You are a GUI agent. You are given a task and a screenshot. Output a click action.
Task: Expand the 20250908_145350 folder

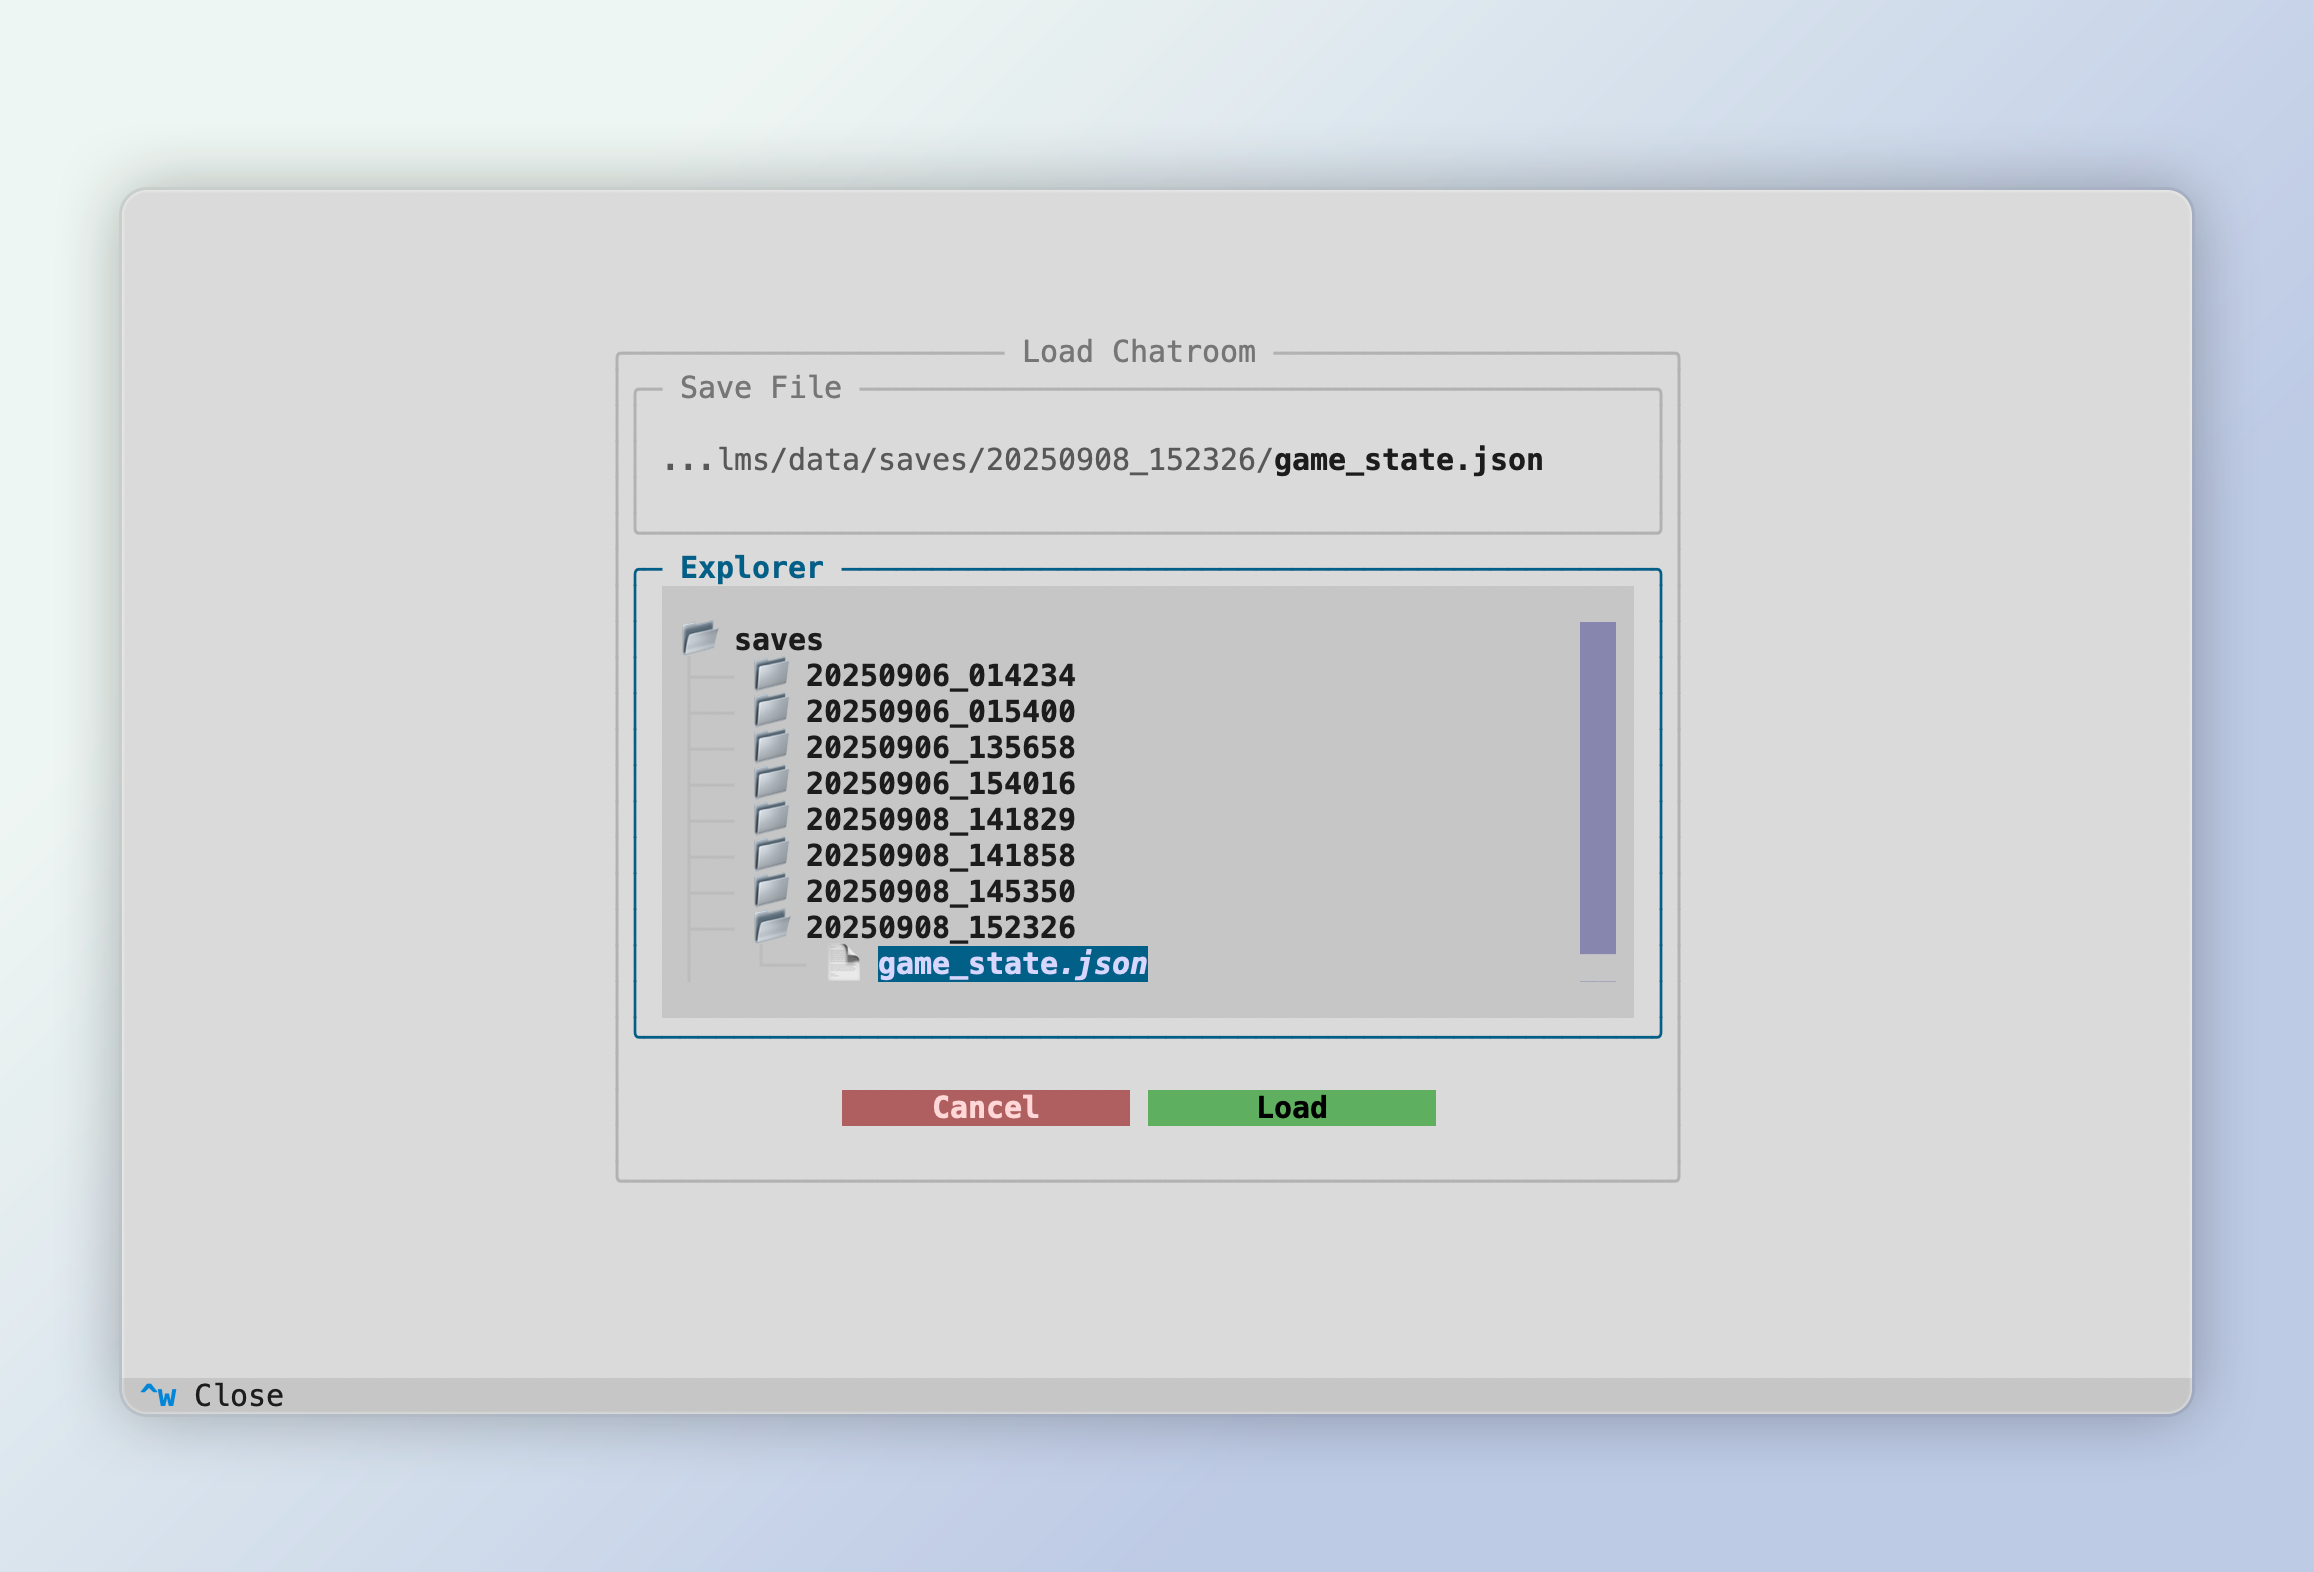939,891
